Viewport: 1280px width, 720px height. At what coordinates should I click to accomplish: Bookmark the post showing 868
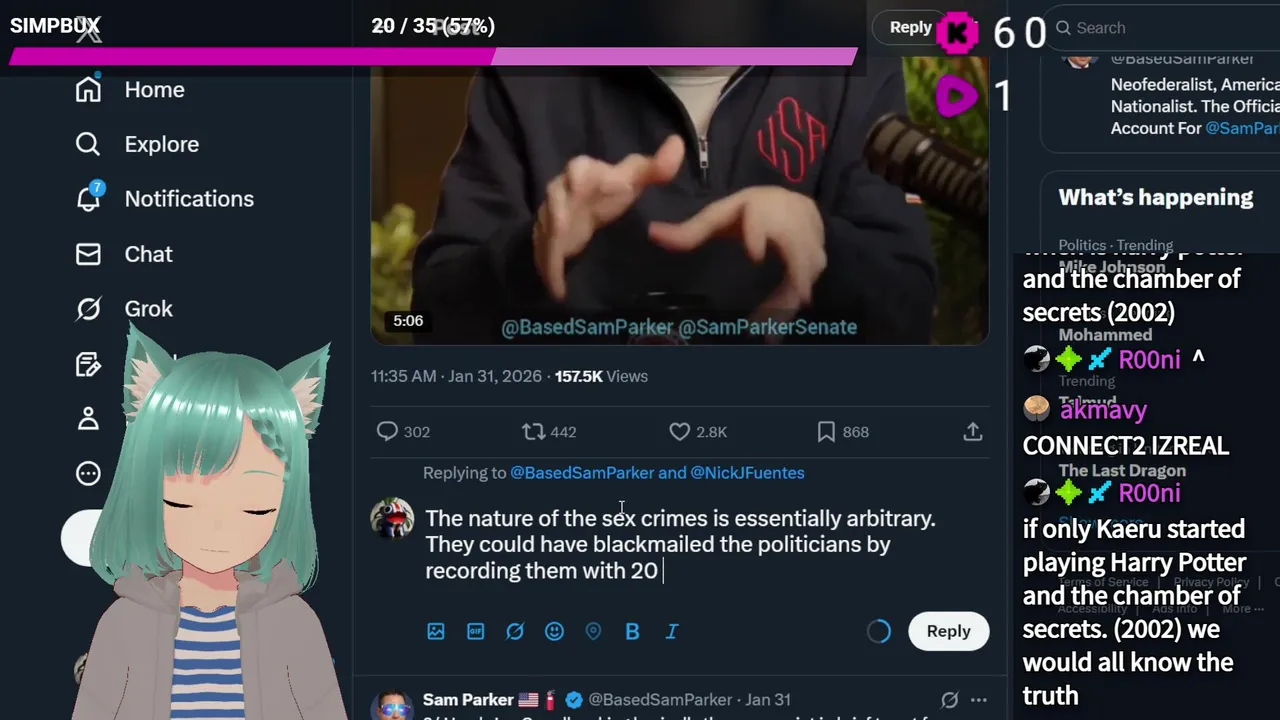826,432
